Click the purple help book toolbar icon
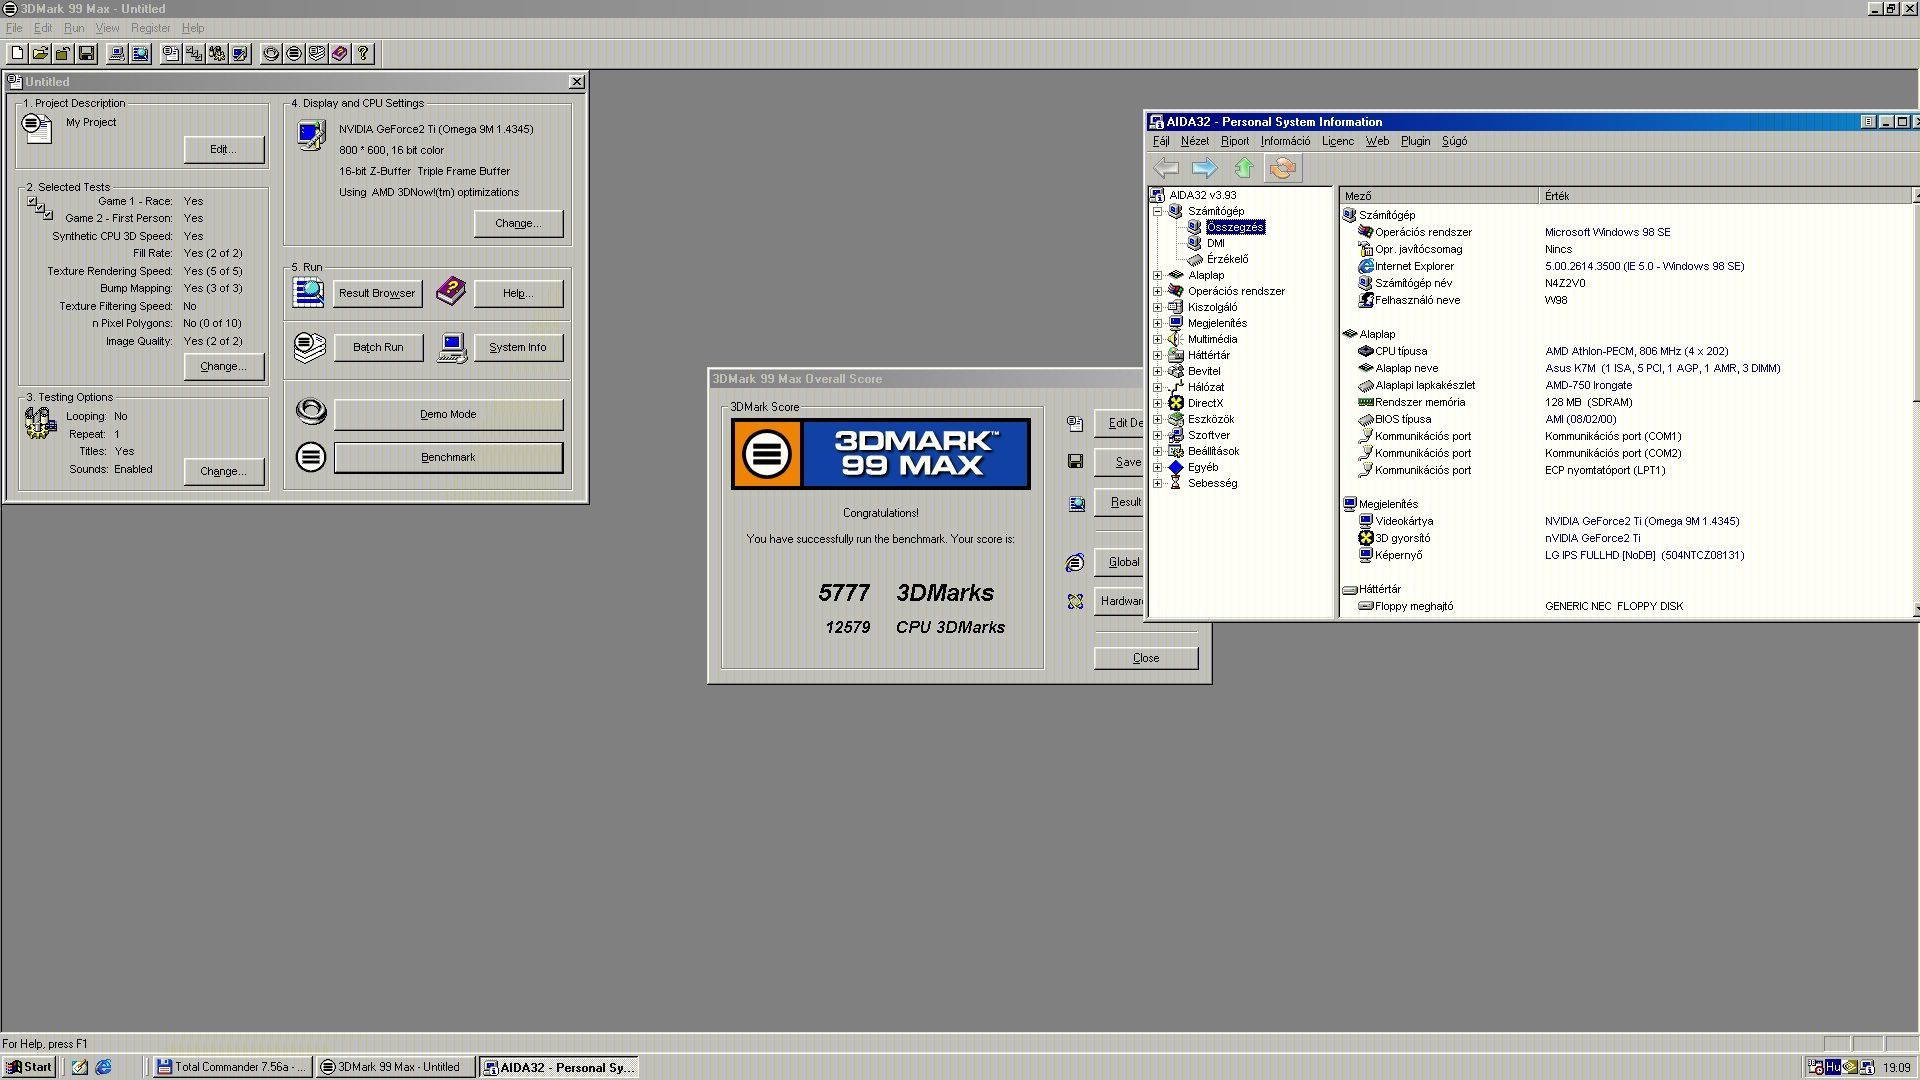 (x=340, y=54)
